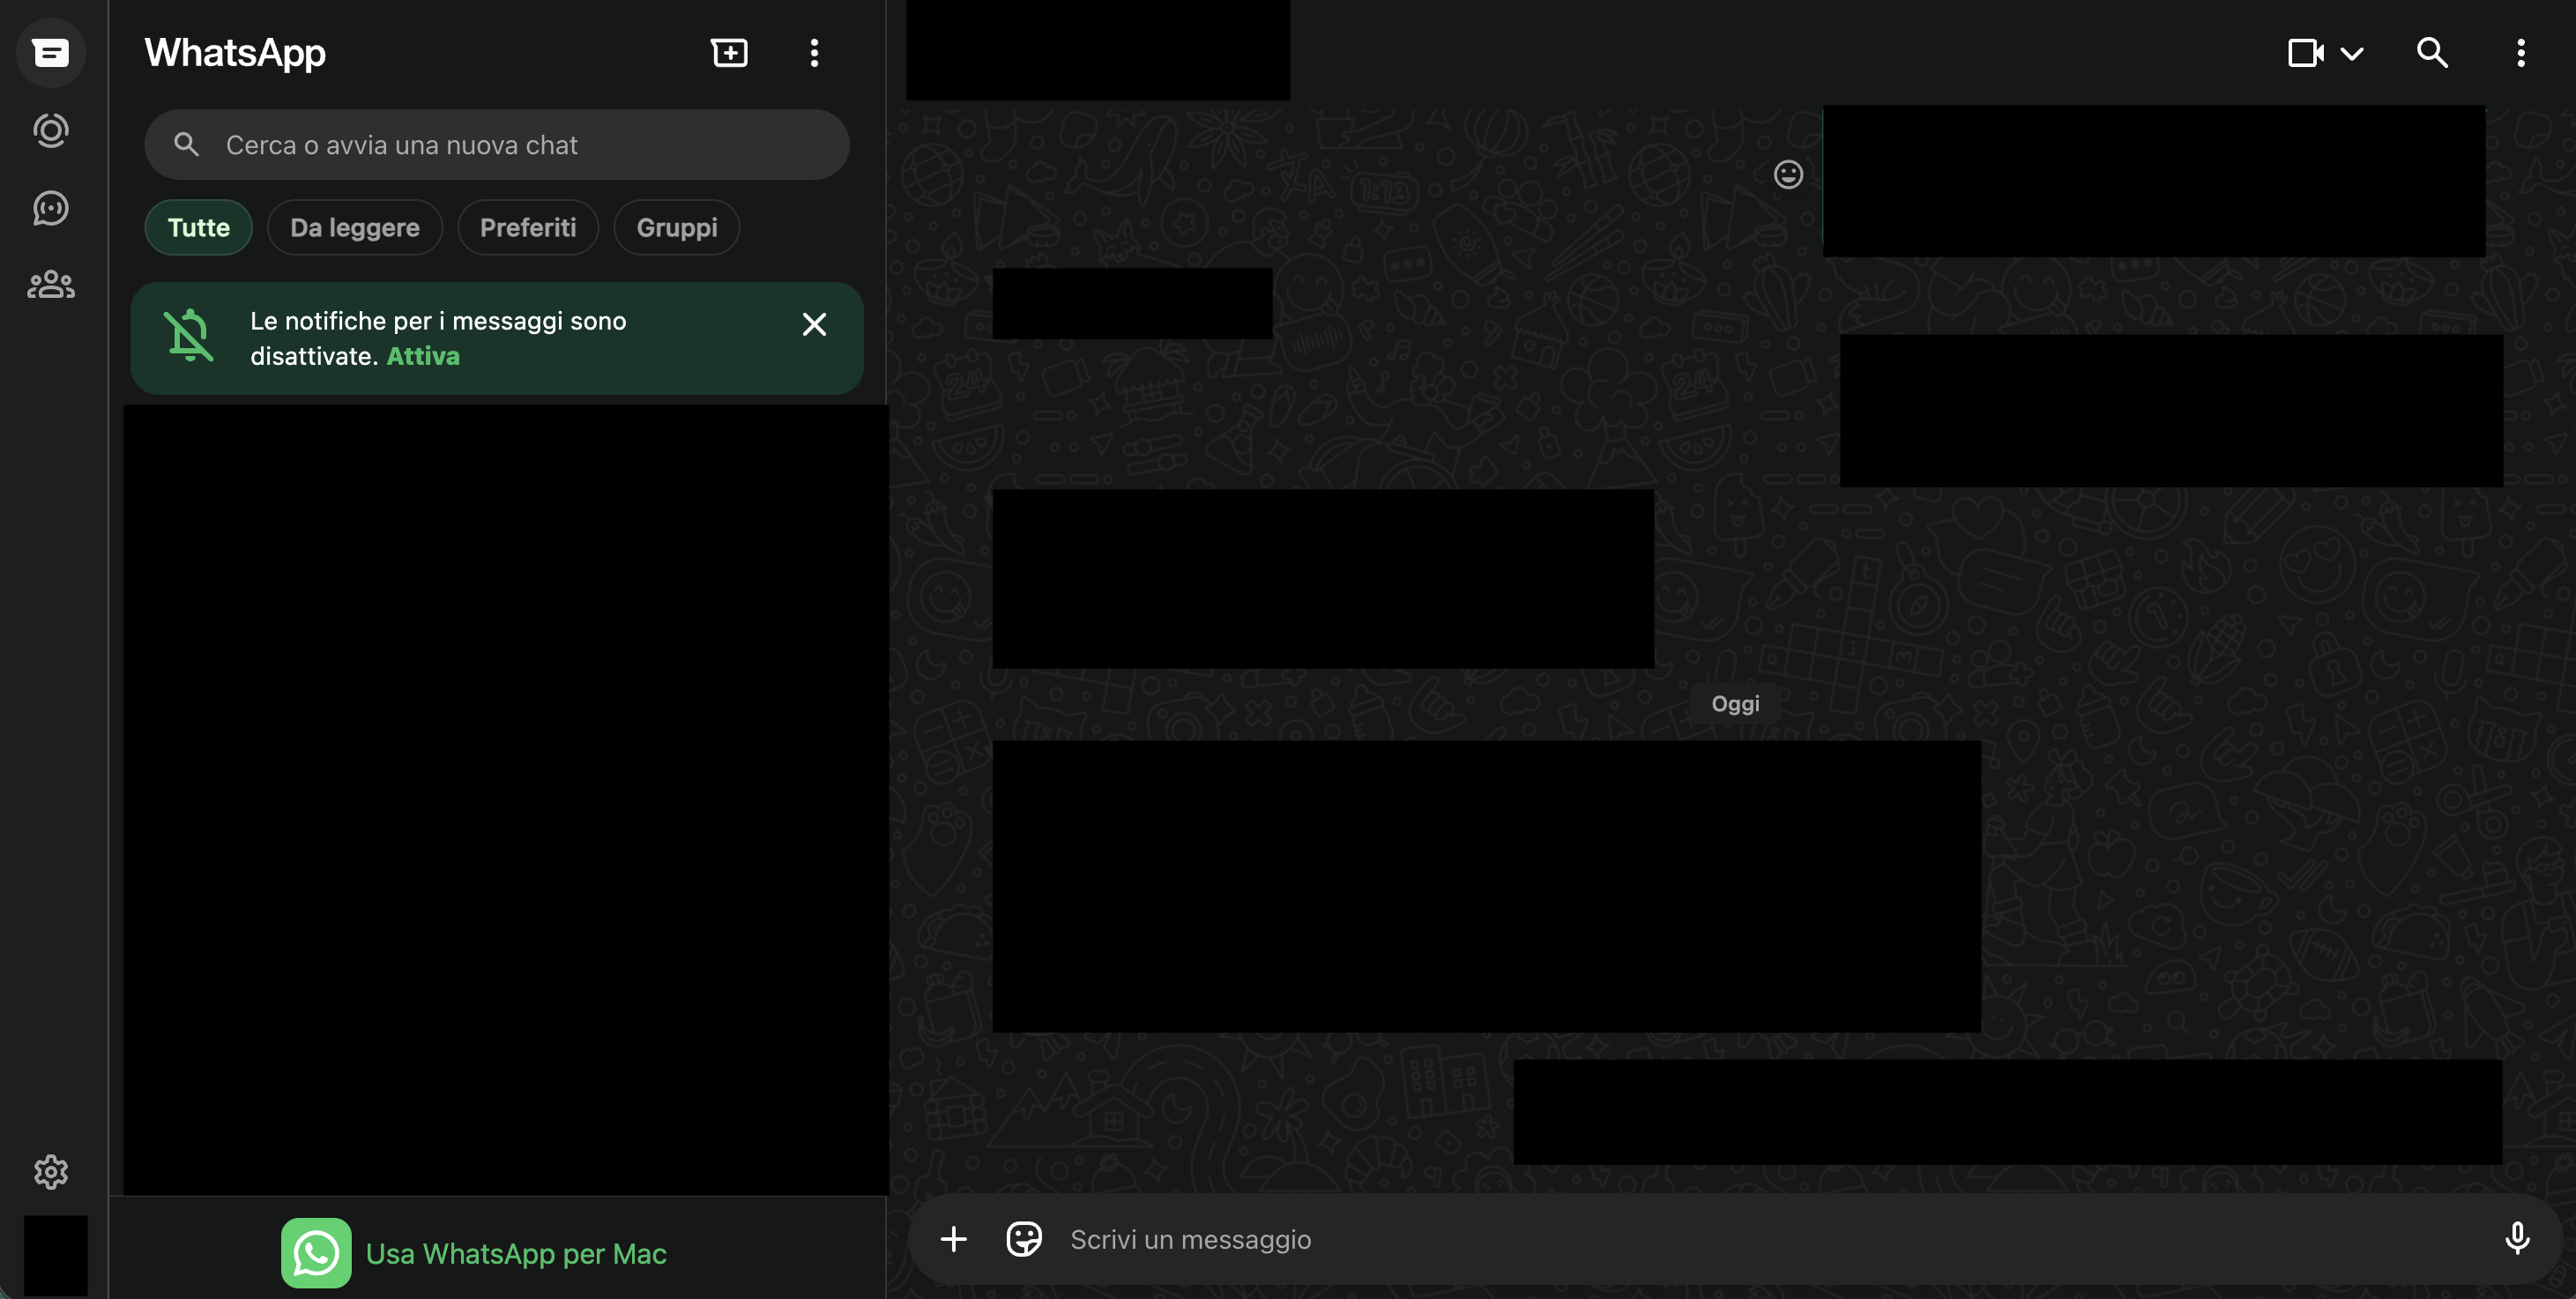Attach a file with the plus icon
This screenshot has width=2576, height=1299.
(953, 1238)
